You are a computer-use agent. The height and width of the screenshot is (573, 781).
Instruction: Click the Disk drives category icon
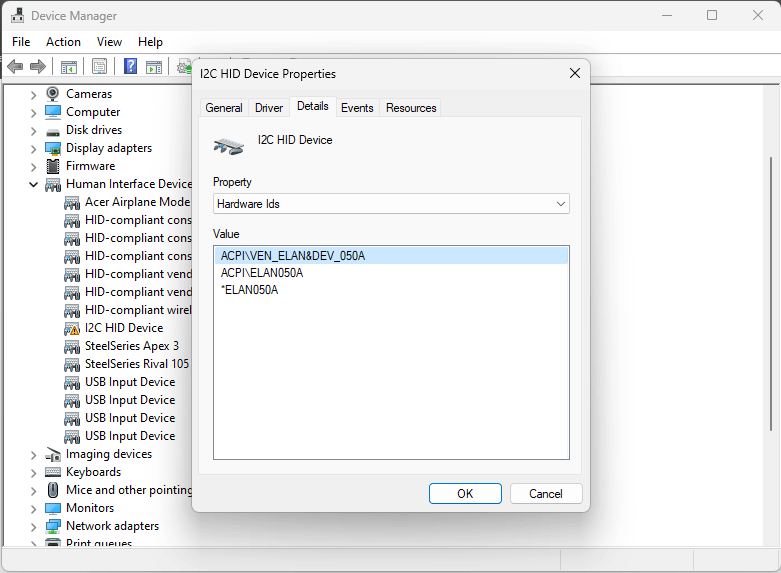click(x=53, y=132)
